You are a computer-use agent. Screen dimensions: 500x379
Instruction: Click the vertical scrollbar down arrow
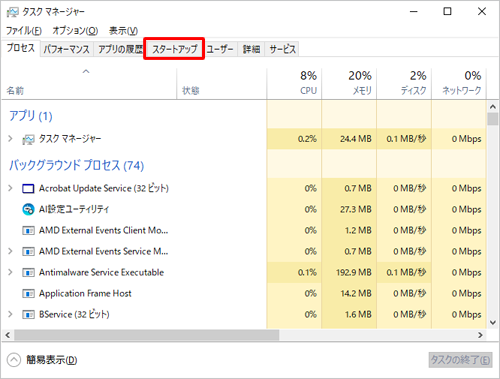493,323
